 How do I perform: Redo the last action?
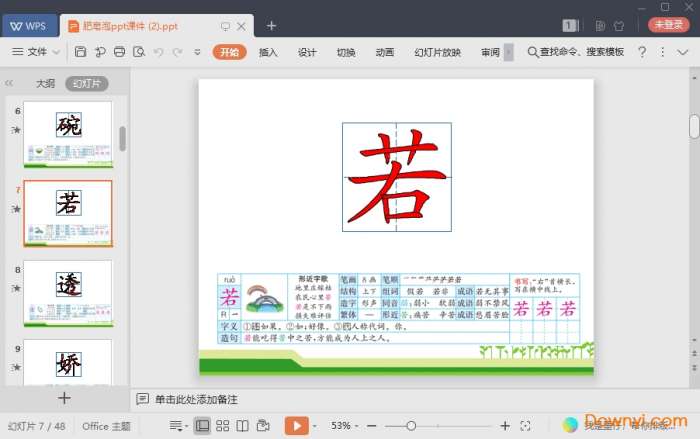(x=177, y=52)
